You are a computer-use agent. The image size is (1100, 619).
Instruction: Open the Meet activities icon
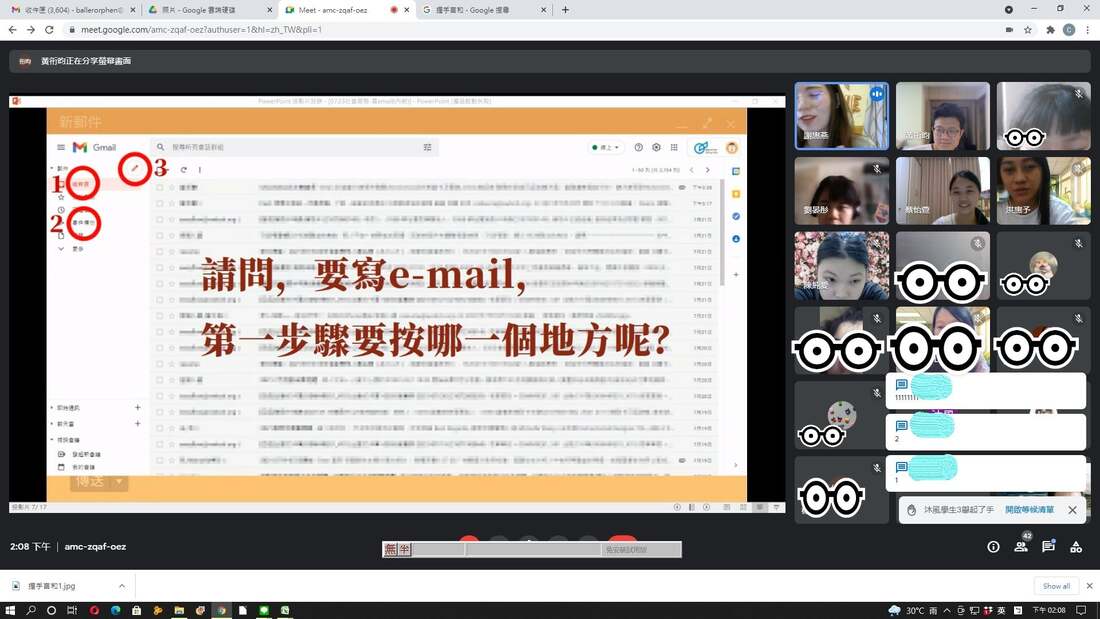(1075, 547)
